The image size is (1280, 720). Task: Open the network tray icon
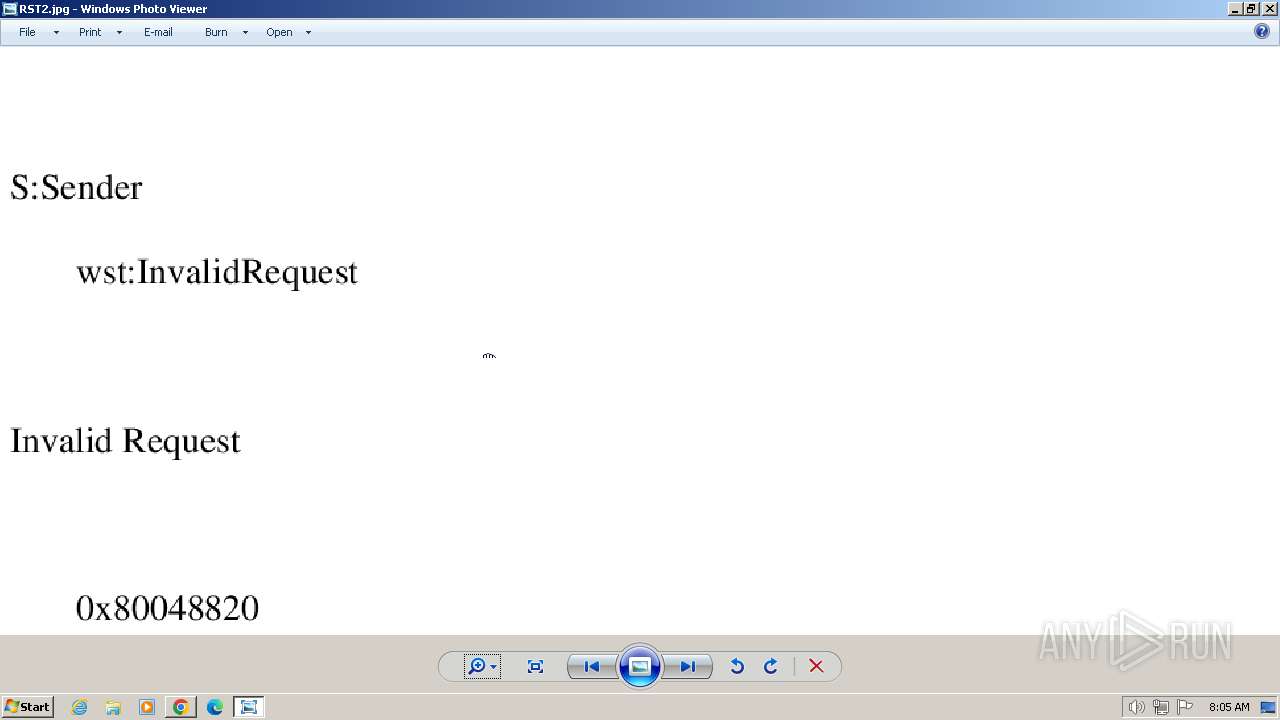click(1161, 707)
